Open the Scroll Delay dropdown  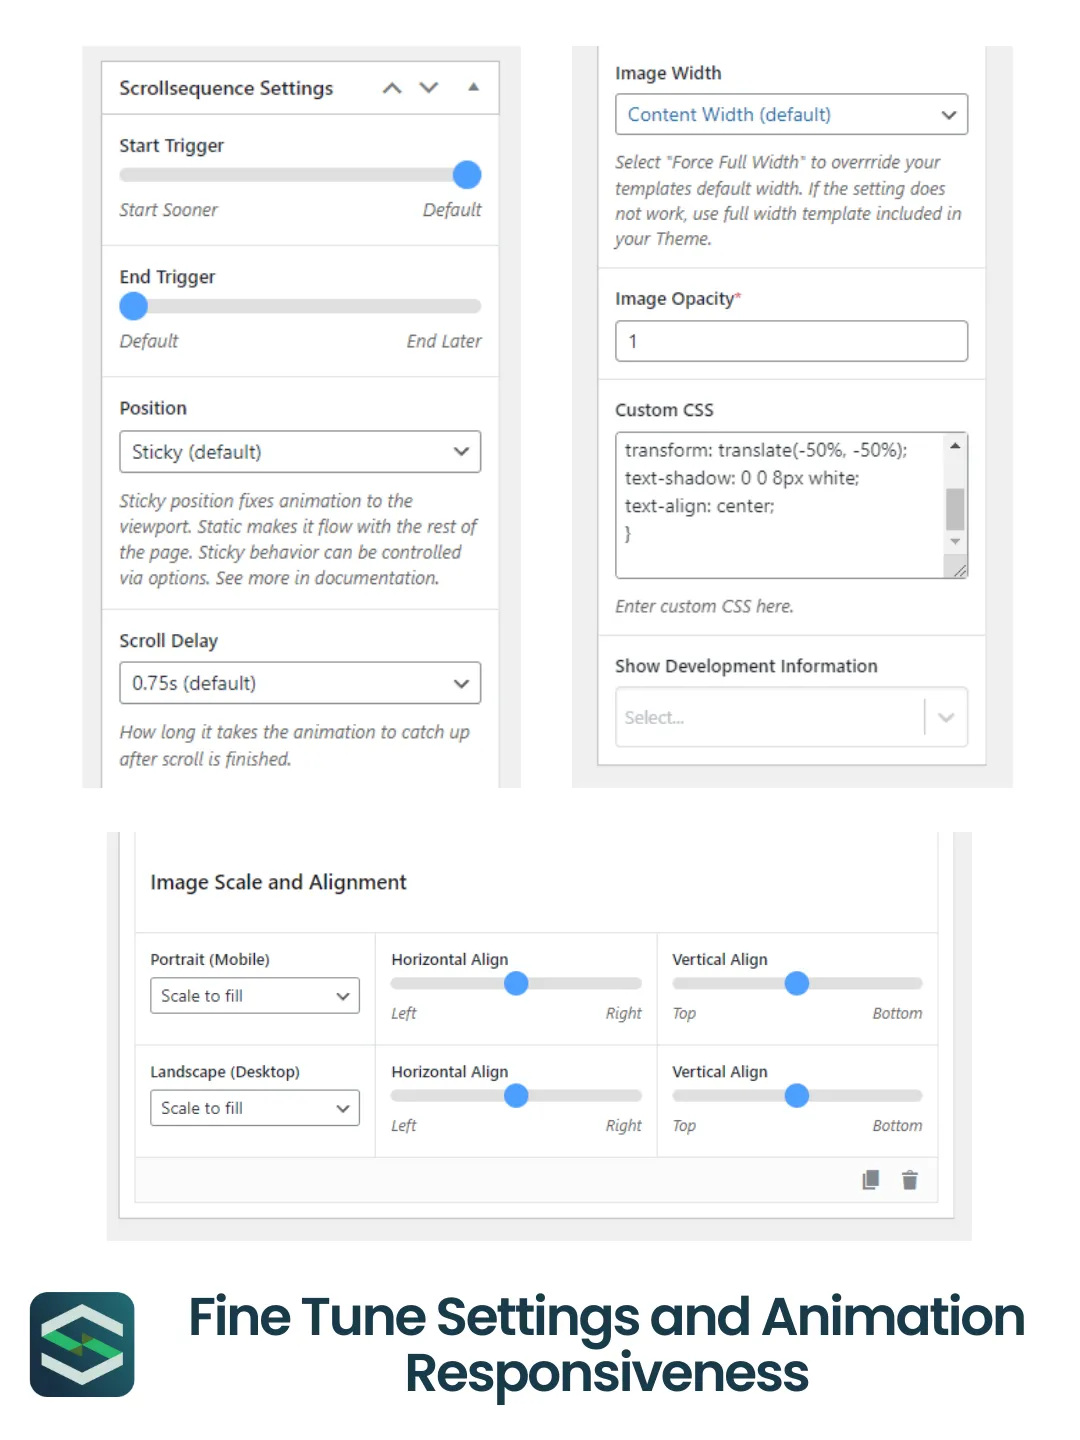pos(300,683)
